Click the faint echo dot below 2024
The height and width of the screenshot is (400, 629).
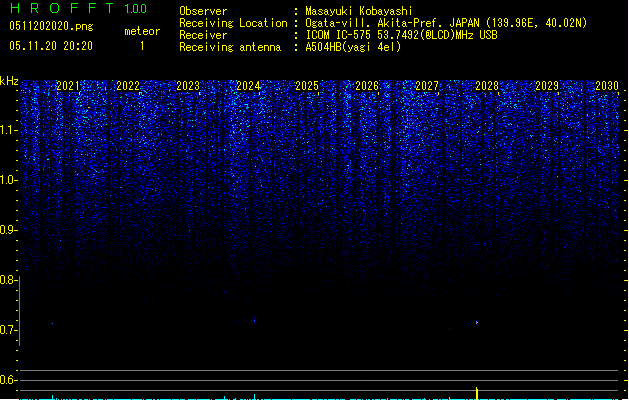pyautogui.click(x=255, y=320)
